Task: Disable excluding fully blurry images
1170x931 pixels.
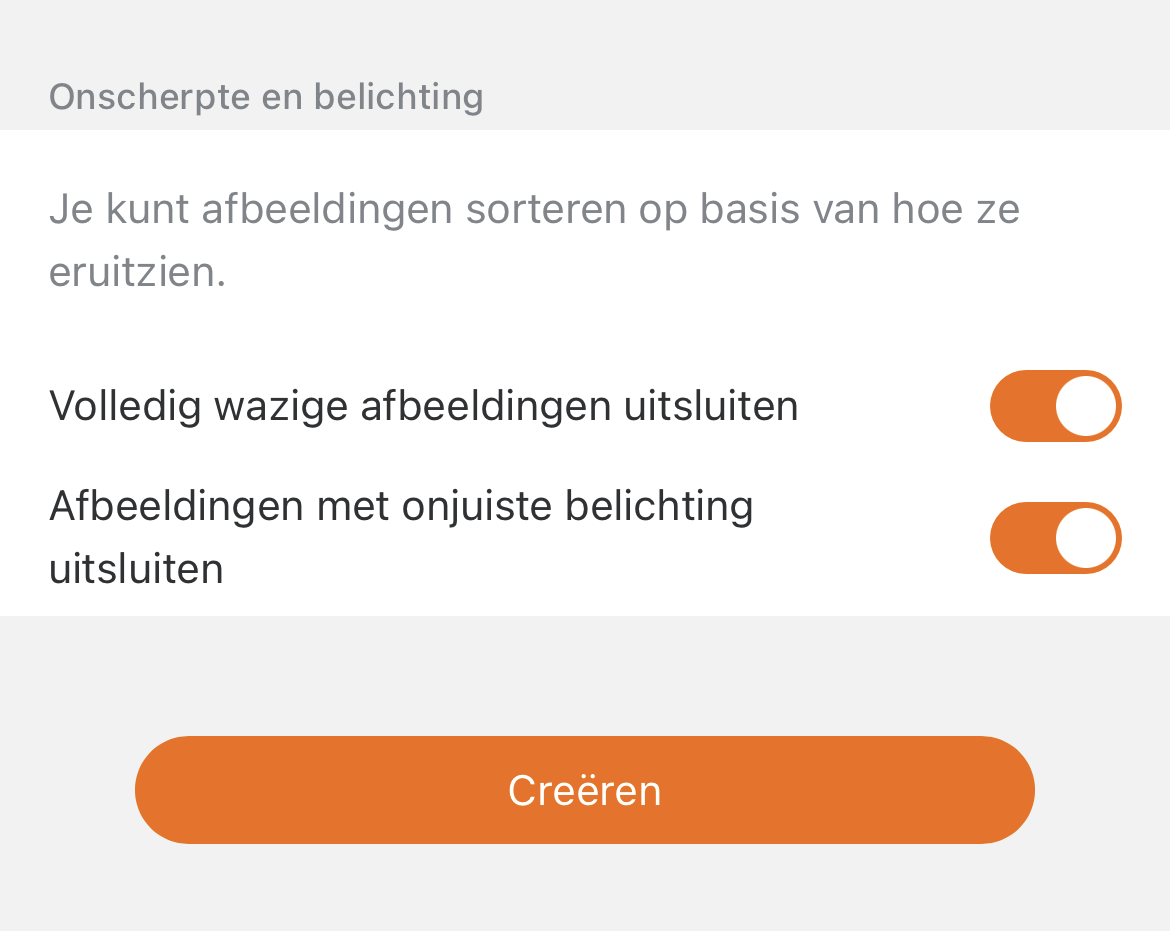Action: (1055, 406)
